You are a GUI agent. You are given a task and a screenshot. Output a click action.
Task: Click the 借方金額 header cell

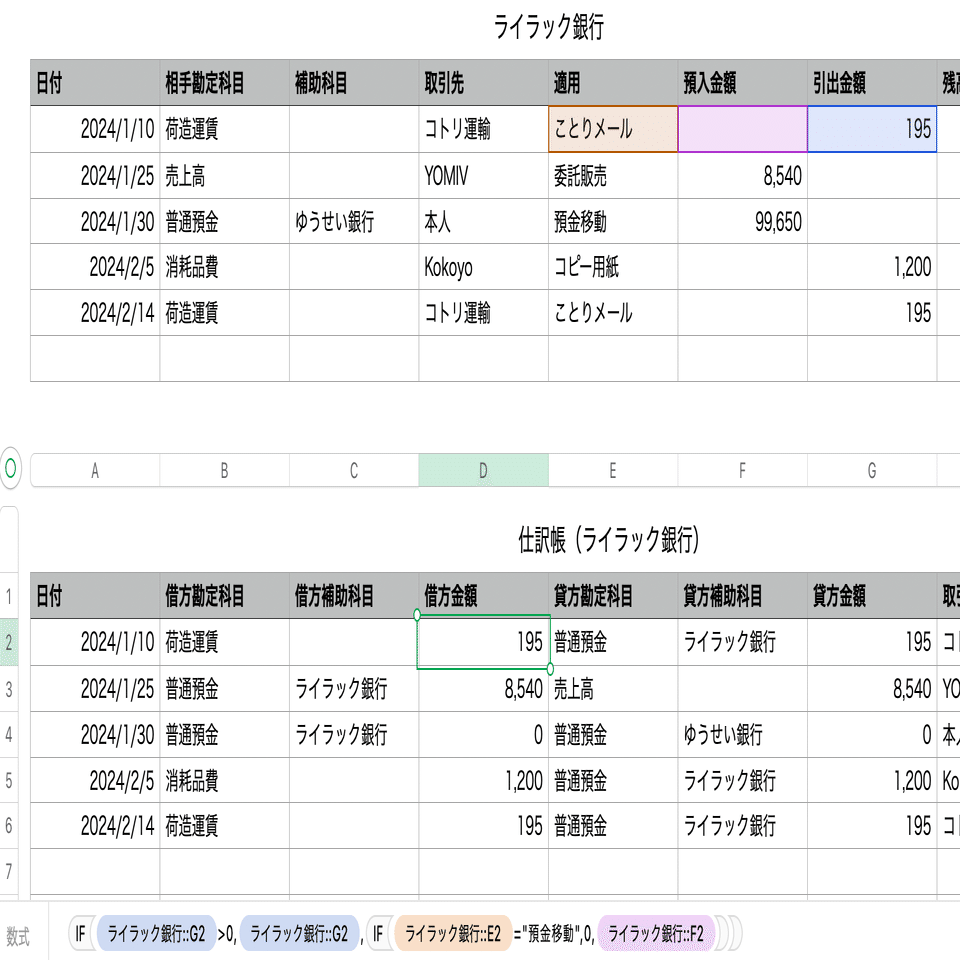(483, 597)
